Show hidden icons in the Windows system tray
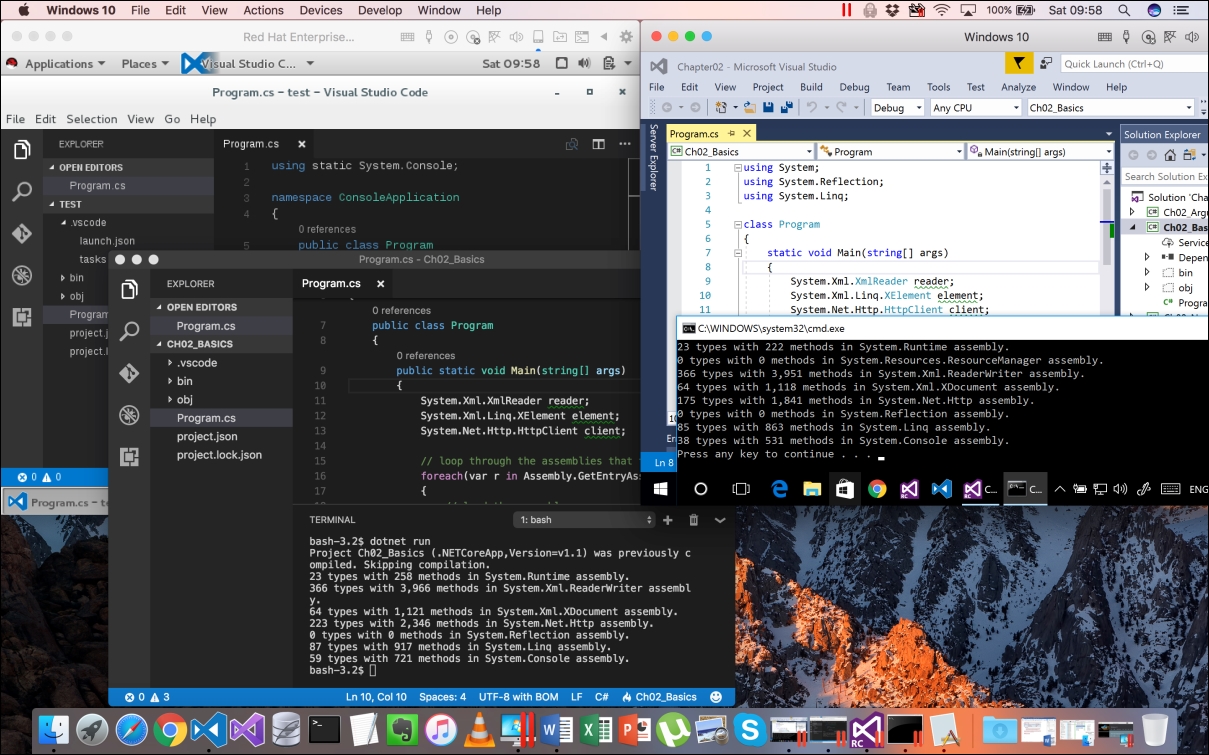1209x755 pixels. pos(1059,489)
